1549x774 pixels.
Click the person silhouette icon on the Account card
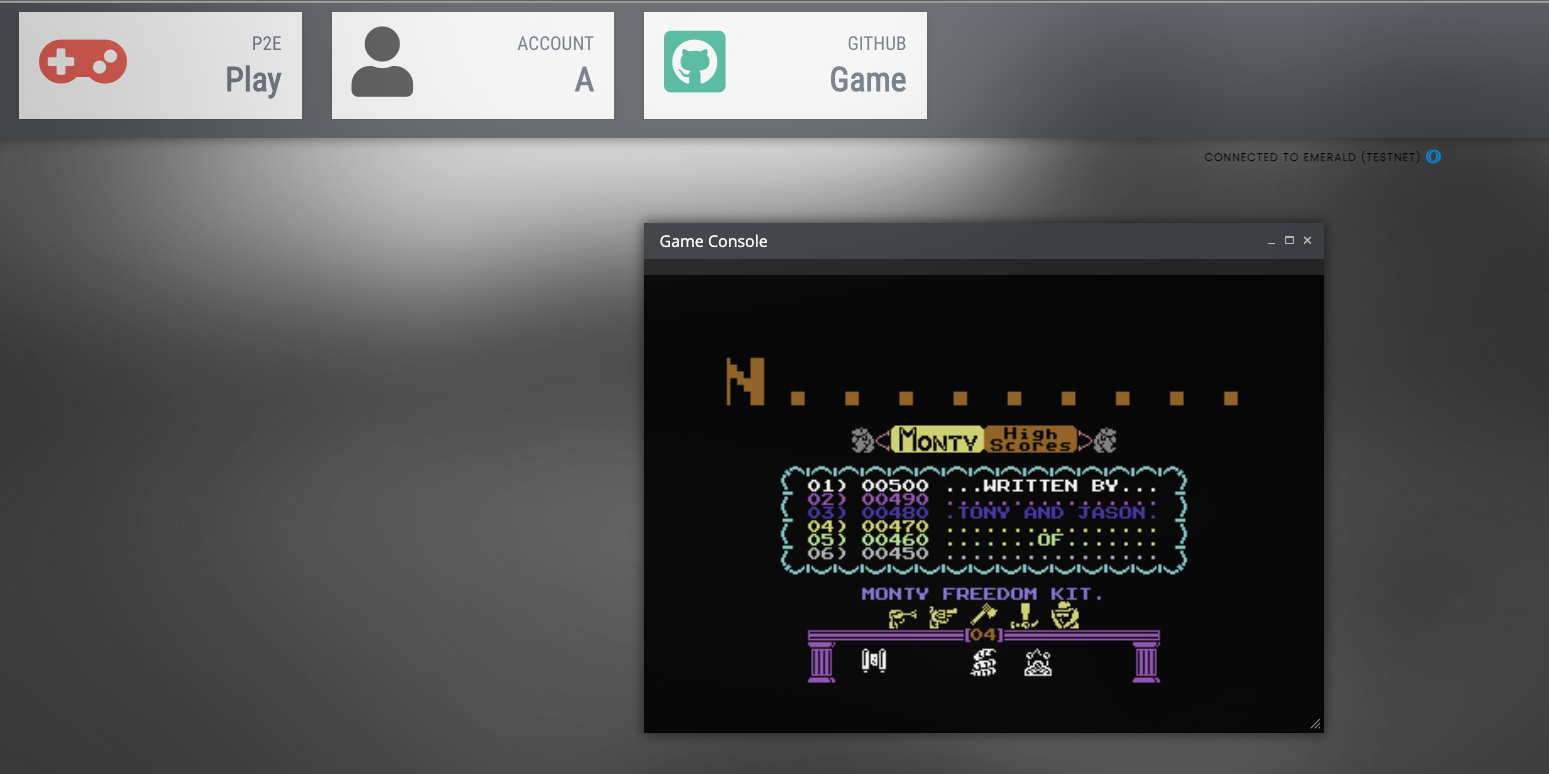point(382,62)
